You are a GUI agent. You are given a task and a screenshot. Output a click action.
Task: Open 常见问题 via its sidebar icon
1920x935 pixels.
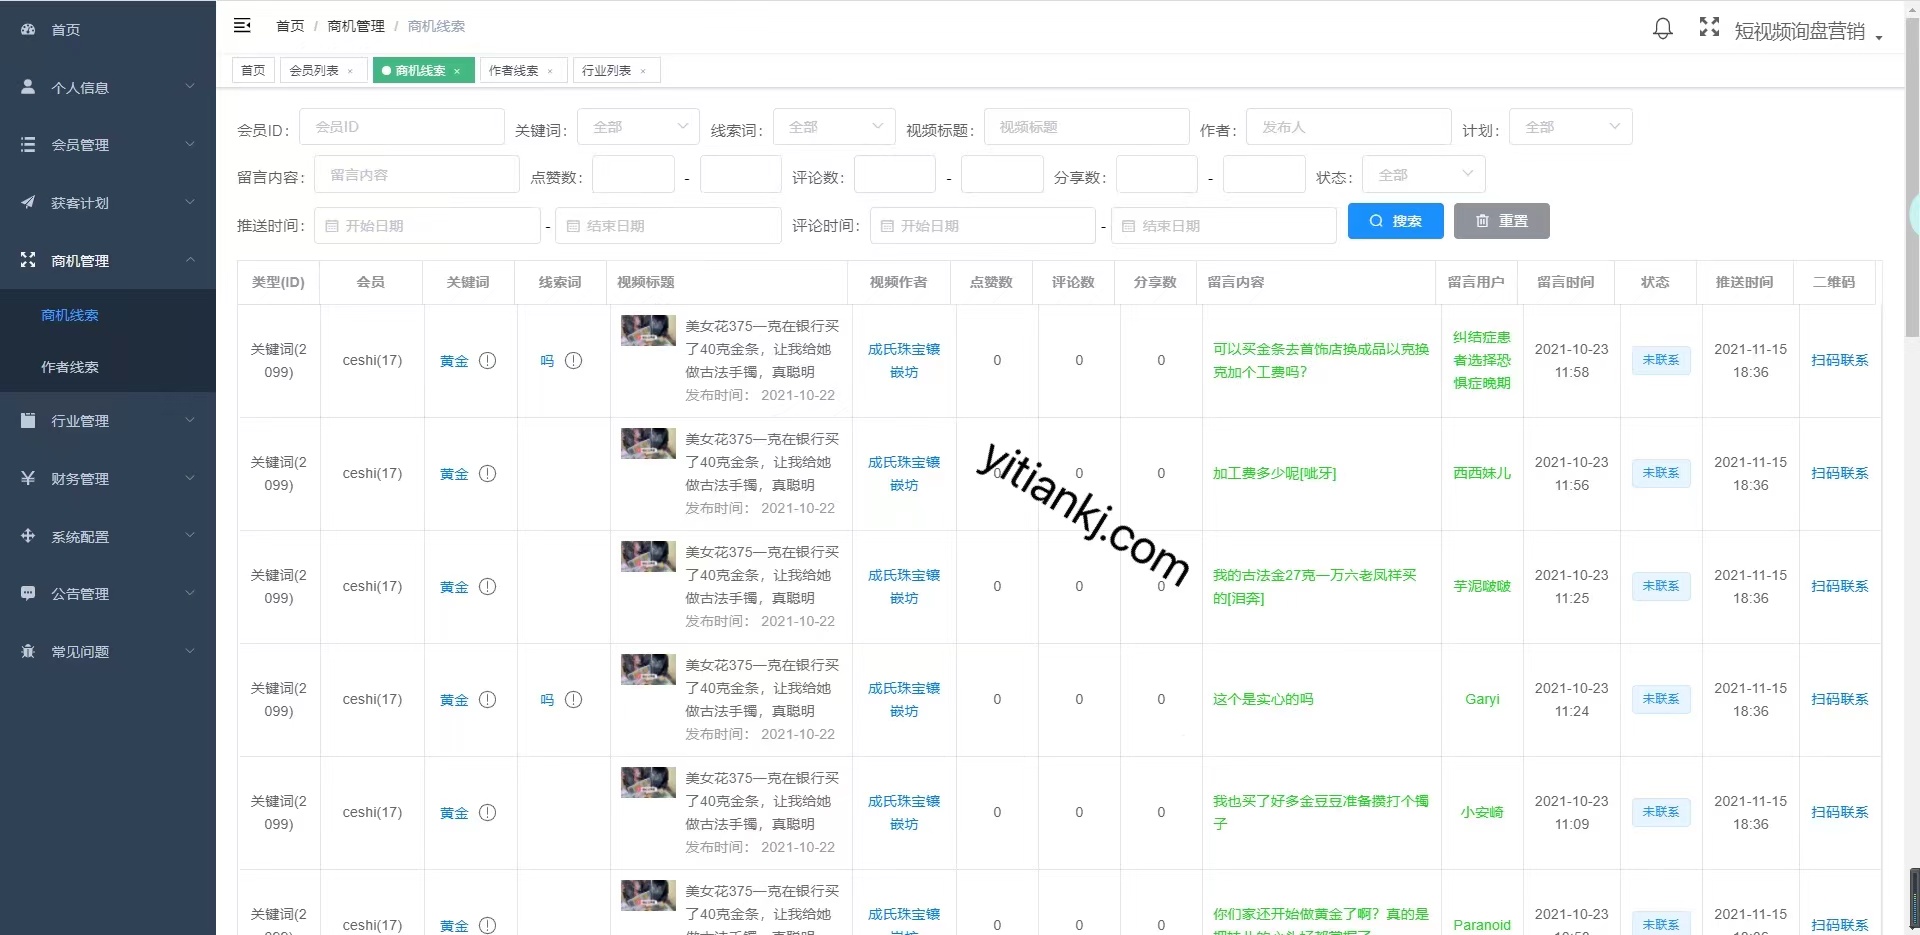pos(27,651)
